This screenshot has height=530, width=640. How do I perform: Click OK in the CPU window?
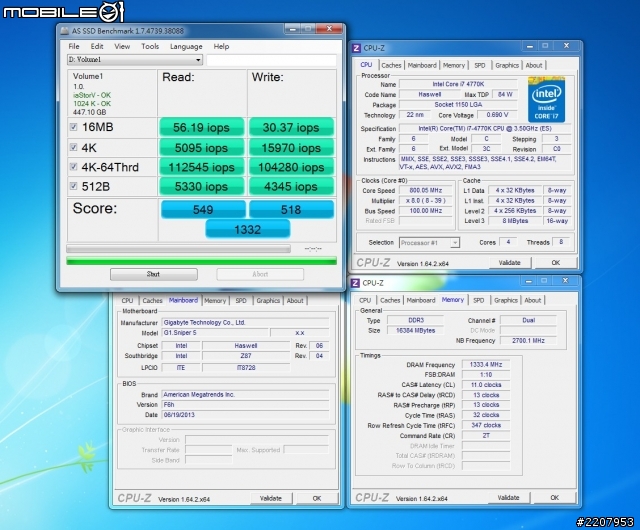tap(556, 263)
